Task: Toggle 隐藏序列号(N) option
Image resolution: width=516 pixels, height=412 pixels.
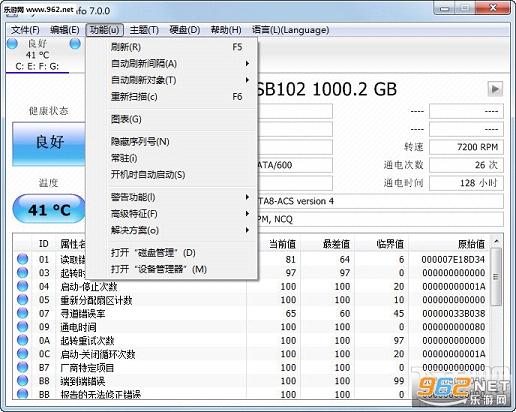Action: pos(171,142)
